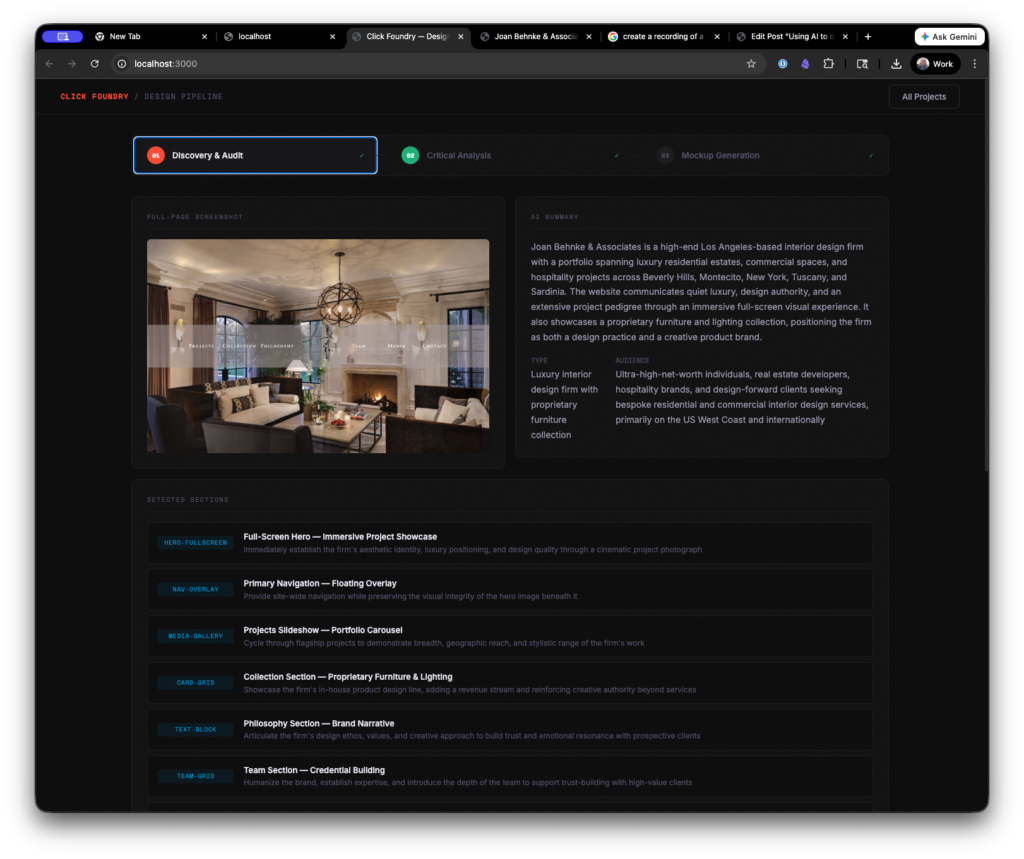Click the 1Password extension icon
The image size is (1024, 859).
coord(782,64)
